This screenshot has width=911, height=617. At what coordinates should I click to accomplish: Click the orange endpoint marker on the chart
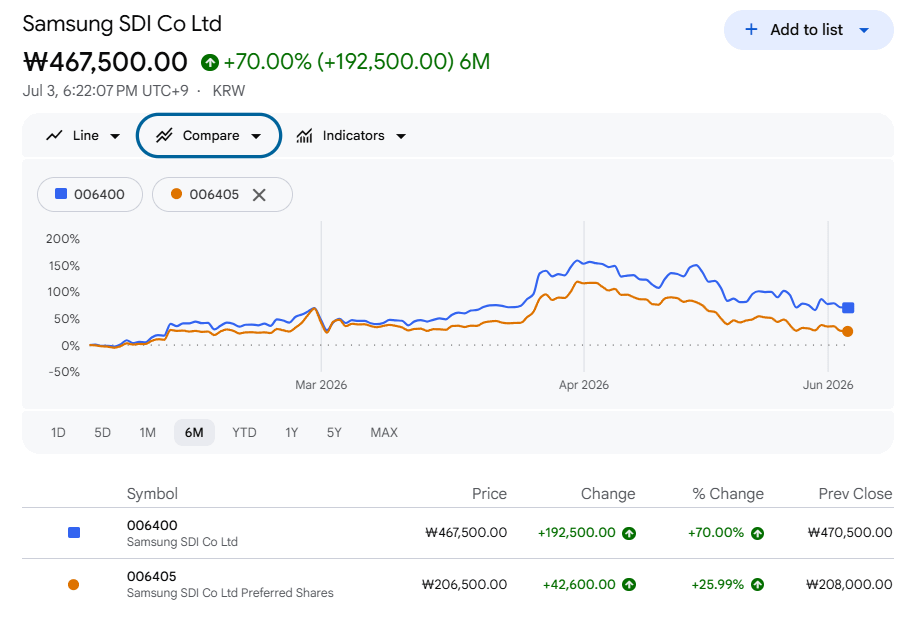coord(848,331)
